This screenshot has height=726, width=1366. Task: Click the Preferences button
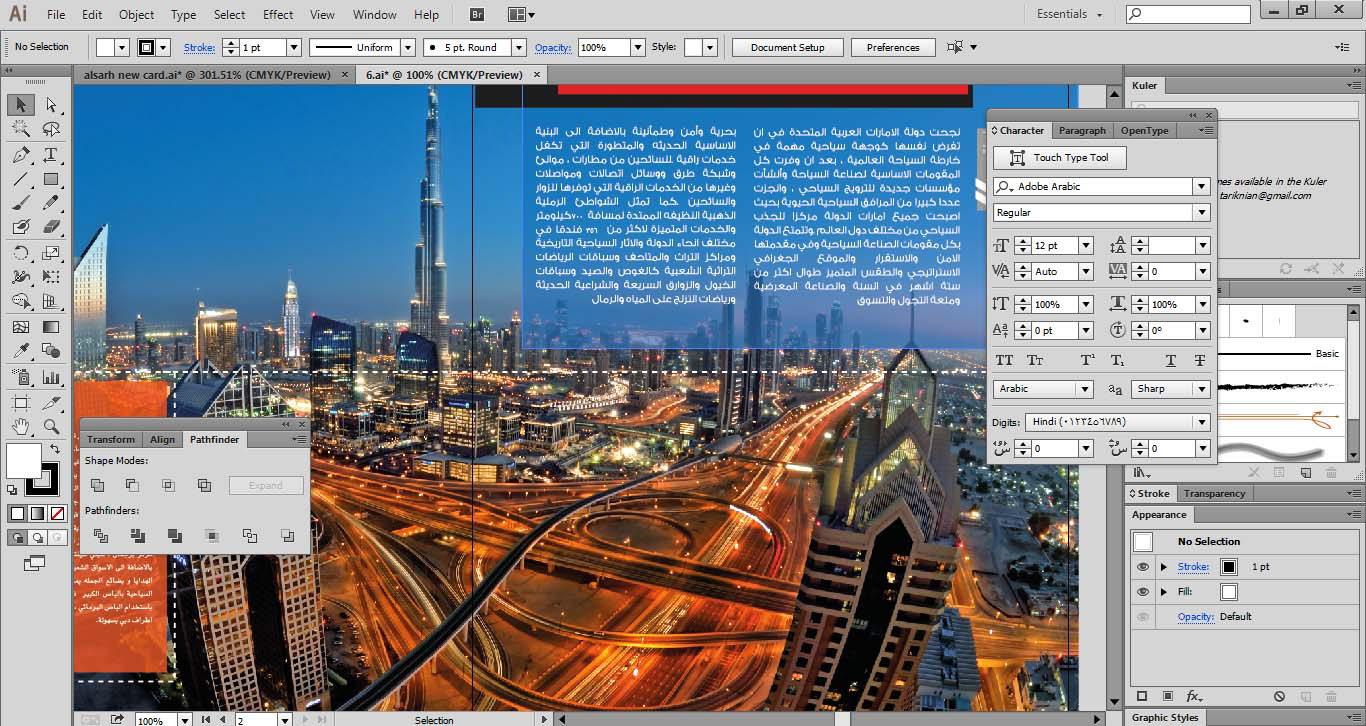click(x=893, y=47)
